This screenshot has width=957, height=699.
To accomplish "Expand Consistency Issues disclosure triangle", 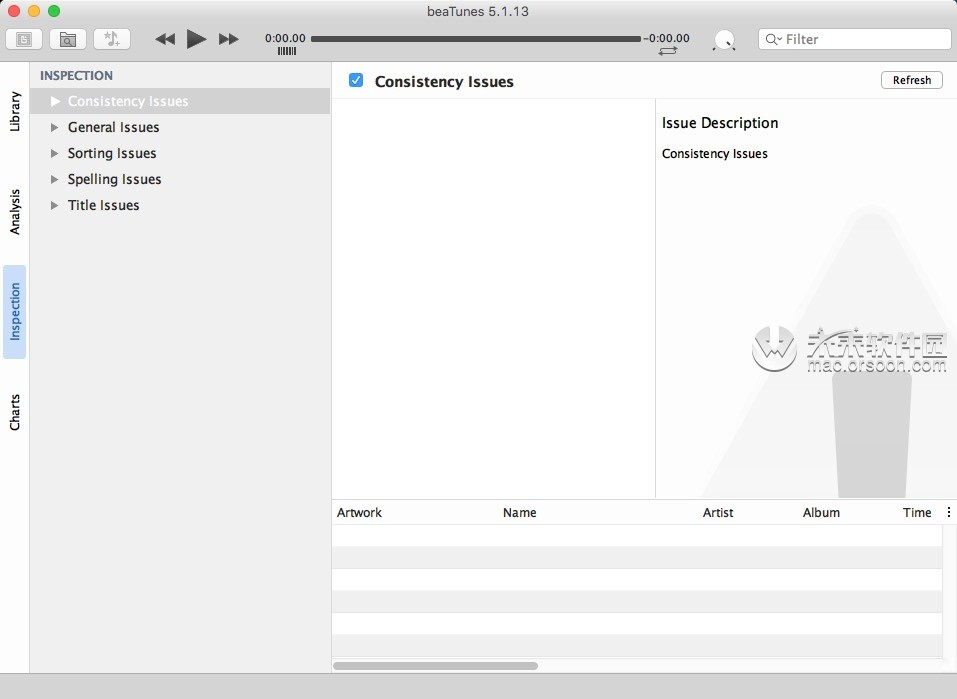I will pyautogui.click(x=55, y=101).
